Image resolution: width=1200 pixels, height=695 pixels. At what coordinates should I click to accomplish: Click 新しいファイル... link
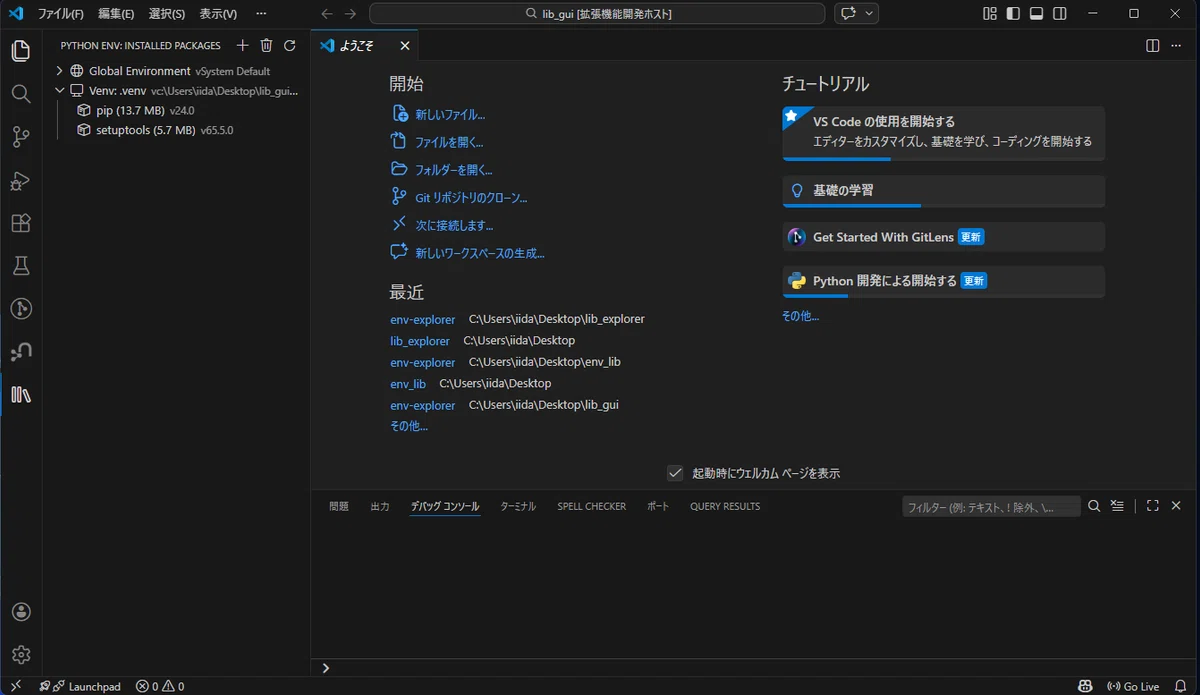pos(450,115)
